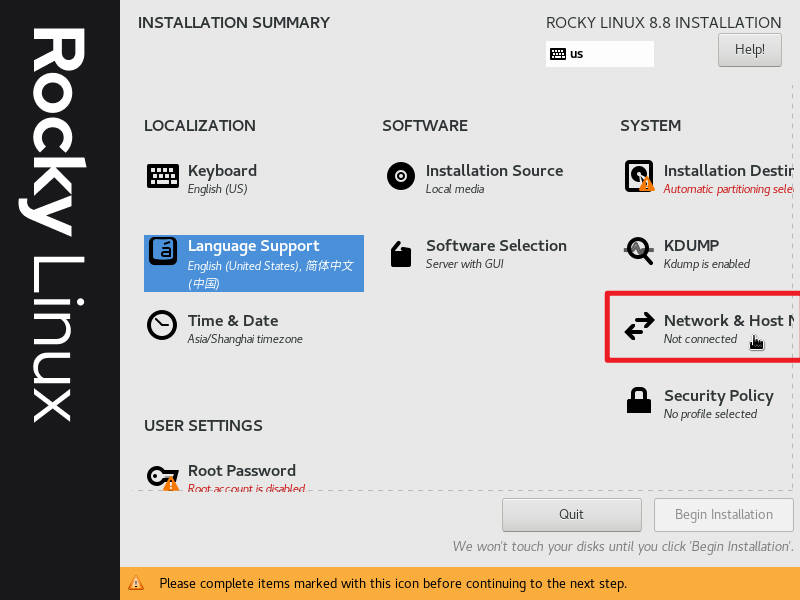Viewport: 800px width, 600px height.
Task: Click the 'English (US)' keyboard status text
Action: pyautogui.click(x=217, y=189)
